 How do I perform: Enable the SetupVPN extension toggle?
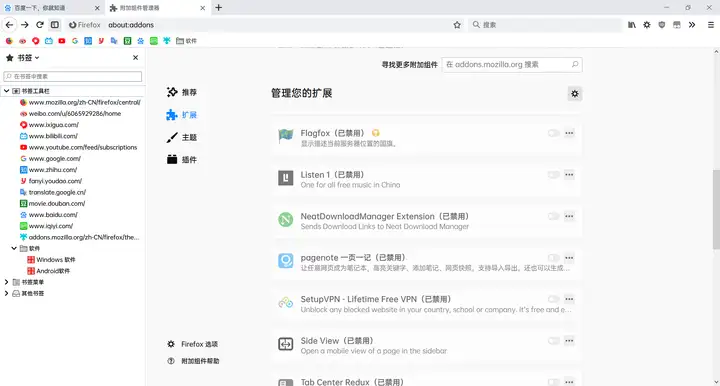[554, 299]
